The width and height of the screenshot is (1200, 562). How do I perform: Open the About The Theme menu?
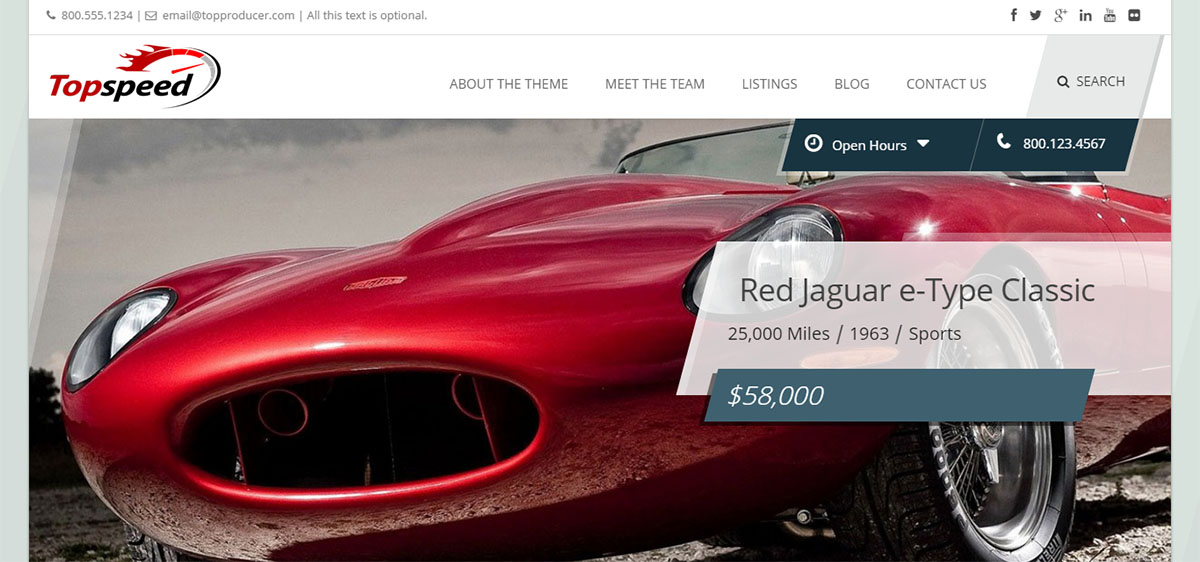pos(509,84)
